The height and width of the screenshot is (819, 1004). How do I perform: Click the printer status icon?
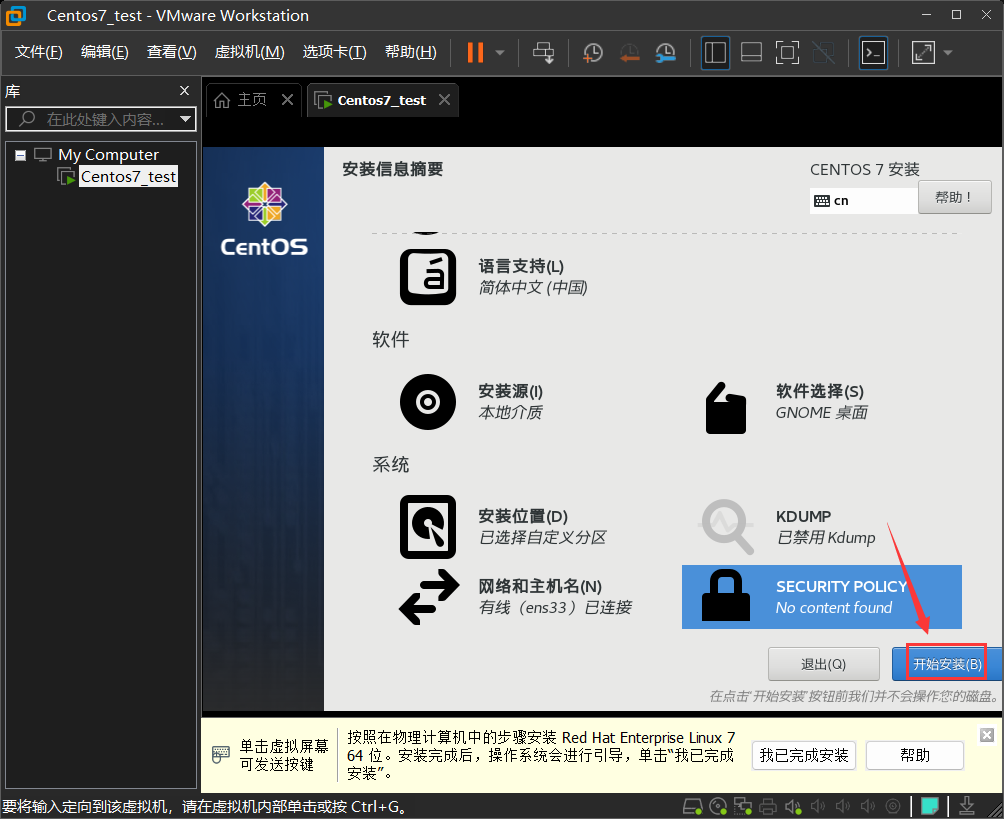[x=768, y=806]
